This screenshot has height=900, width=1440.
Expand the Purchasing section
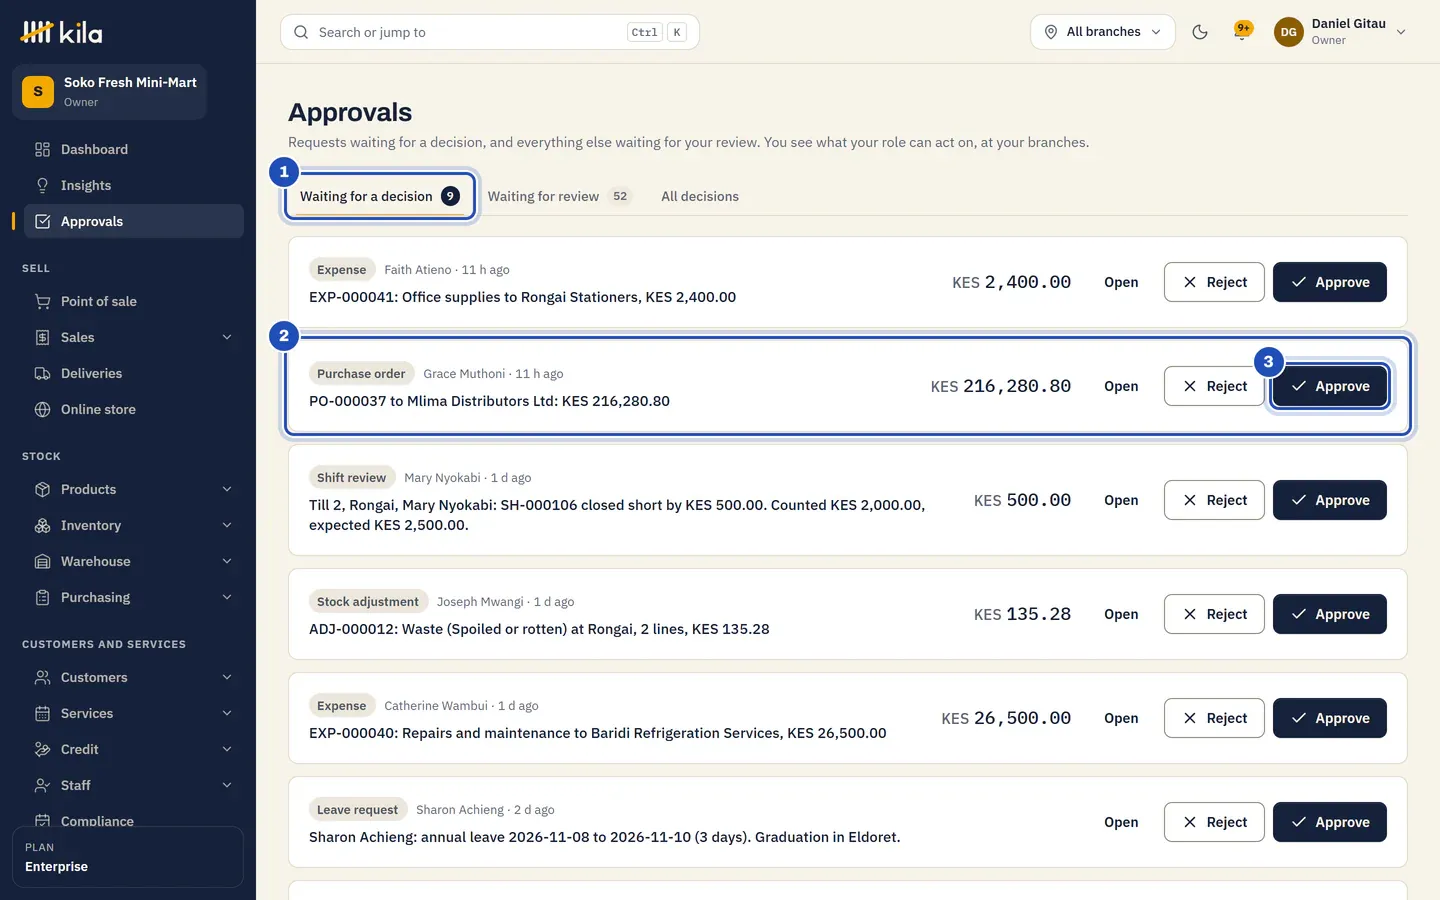pos(133,597)
